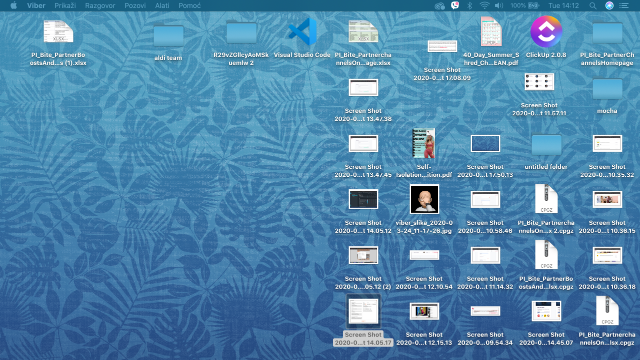Viewport: 640px width, 360px height.
Task: Select Screen Shot 09.54.34 thumbnail
Action: tap(485, 311)
